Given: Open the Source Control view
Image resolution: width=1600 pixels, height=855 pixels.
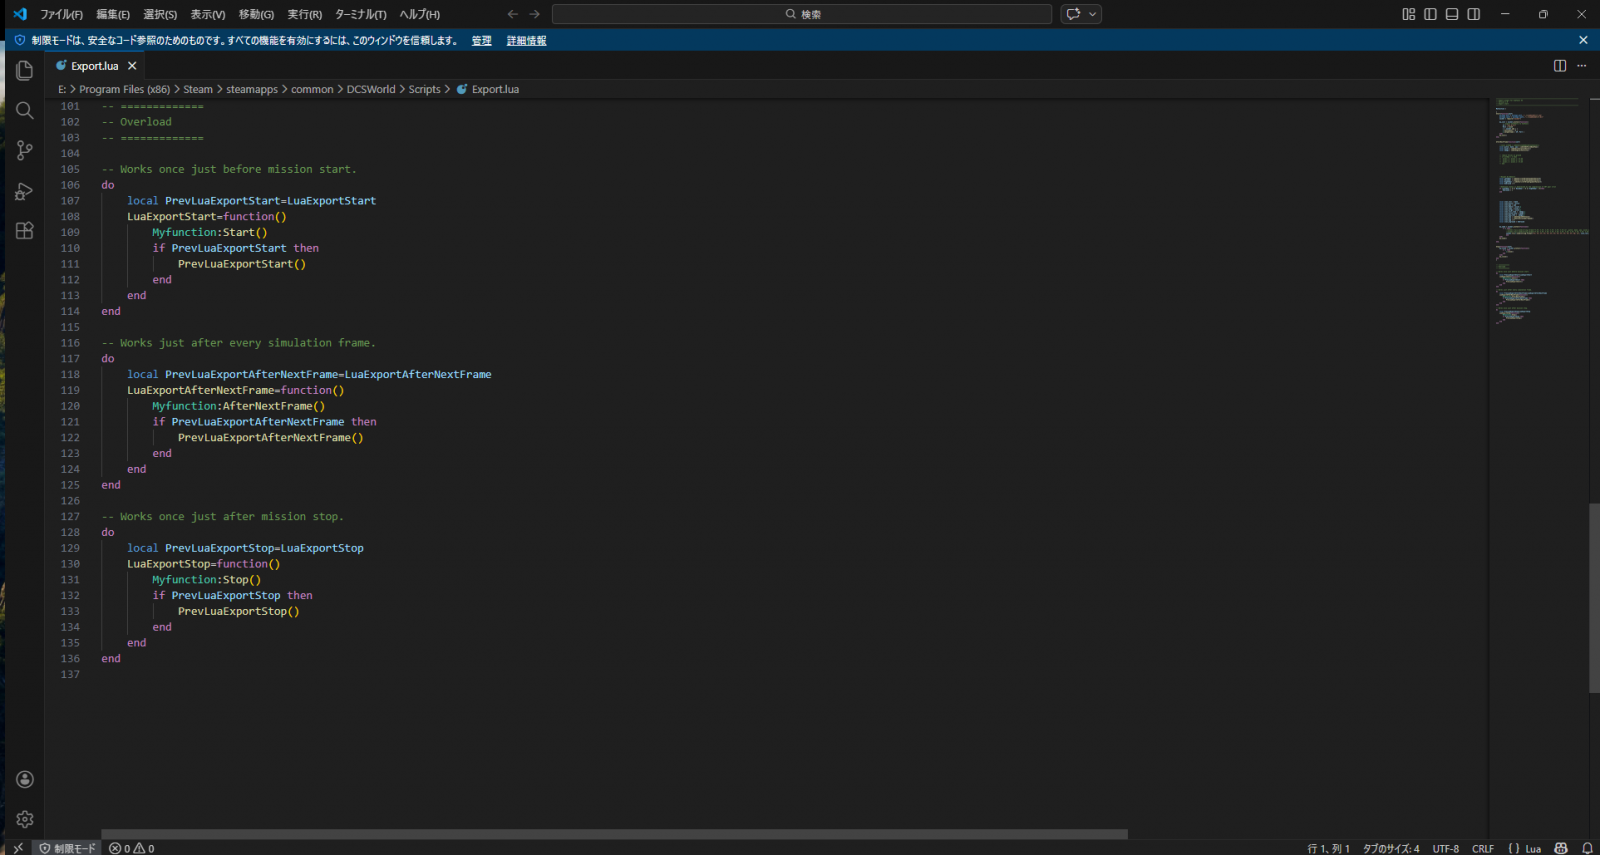Looking at the screenshot, I should (x=25, y=150).
